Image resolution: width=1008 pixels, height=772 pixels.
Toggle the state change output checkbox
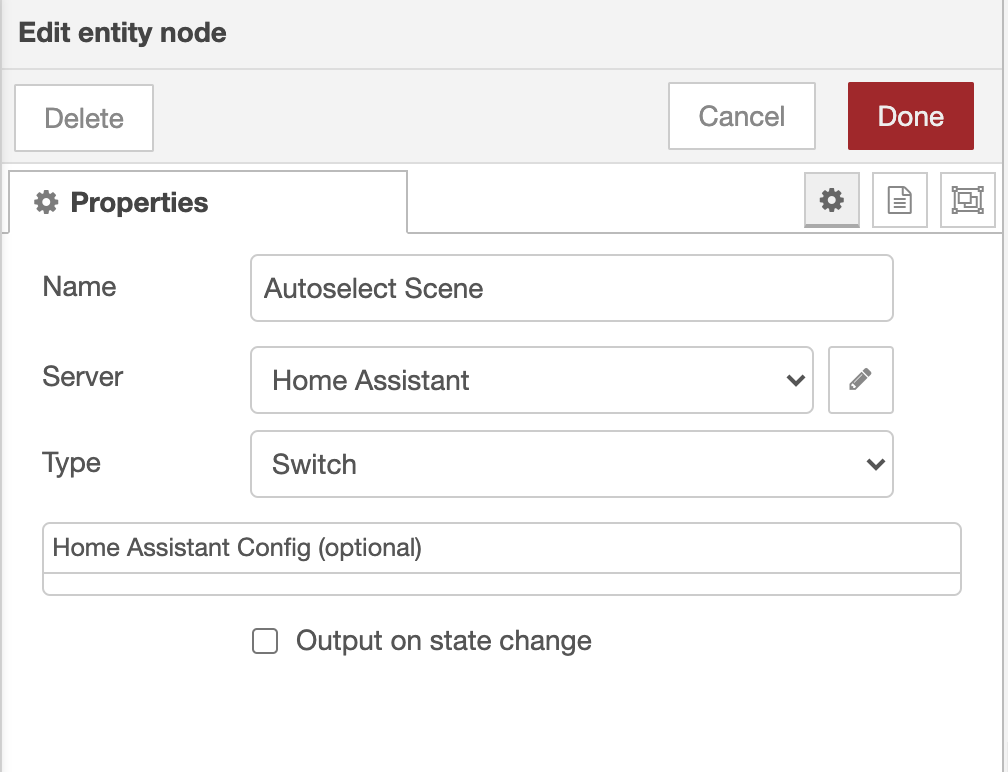(x=265, y=641)
